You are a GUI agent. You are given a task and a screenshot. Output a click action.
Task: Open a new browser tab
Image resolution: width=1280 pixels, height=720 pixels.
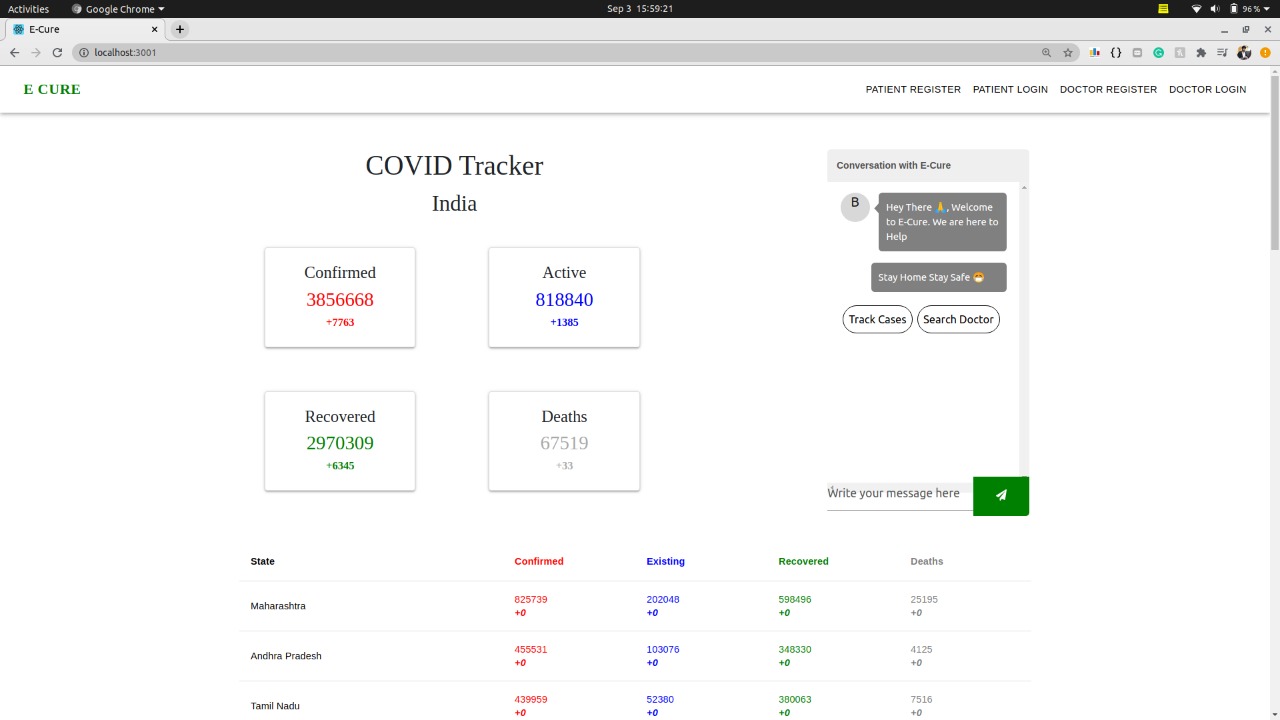pyautogui.click(x=180, y=29)
